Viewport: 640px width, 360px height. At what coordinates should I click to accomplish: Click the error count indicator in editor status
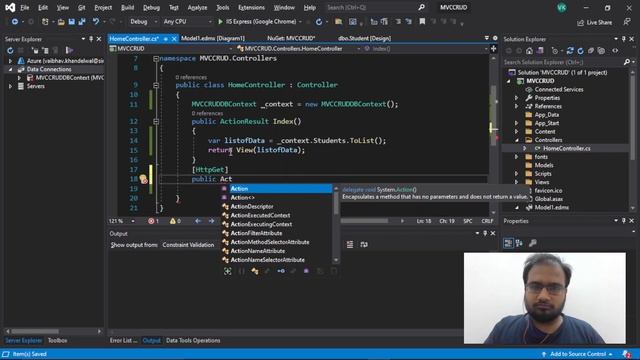pos(153,221)
